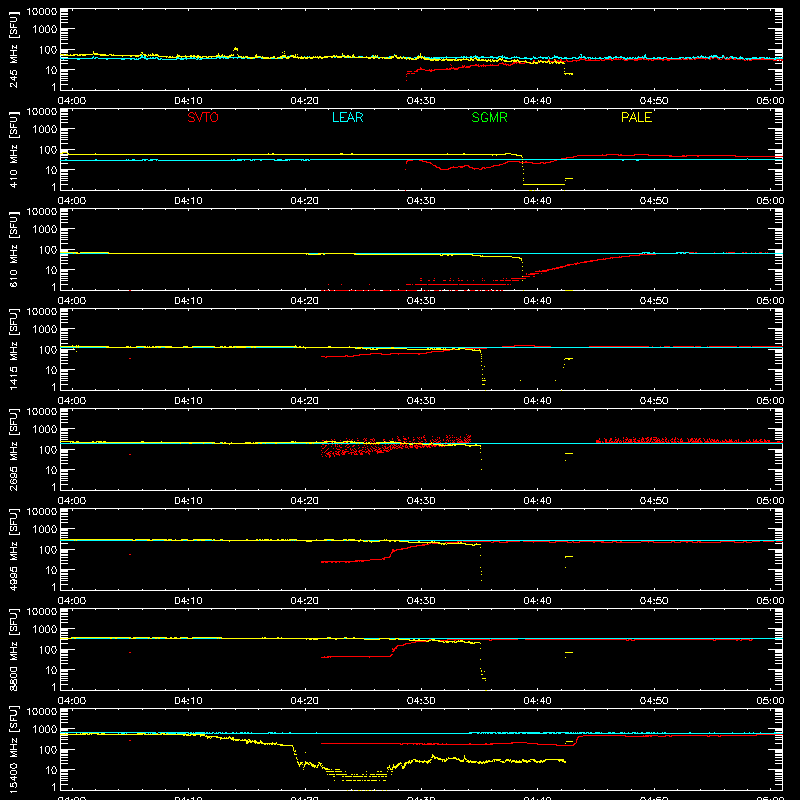Click the 04:50 tick under the 610 MHz panel
Screen dimensions: 800x800
point(654,301)
